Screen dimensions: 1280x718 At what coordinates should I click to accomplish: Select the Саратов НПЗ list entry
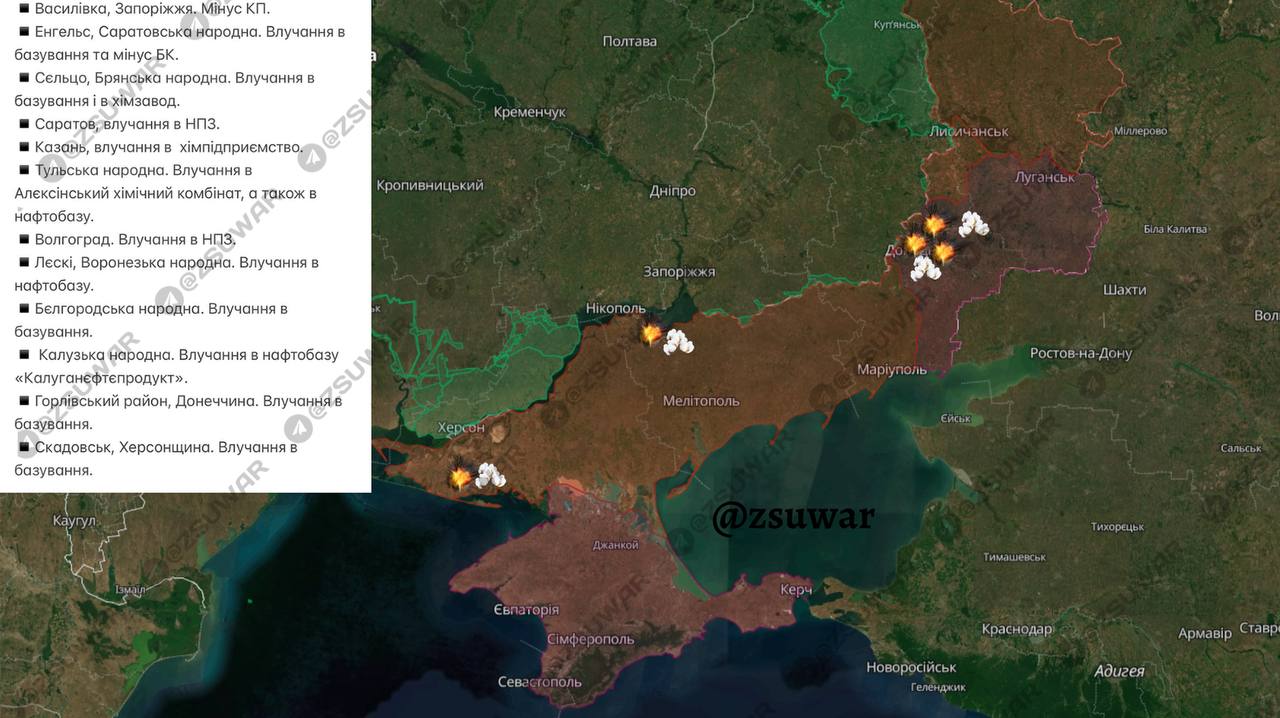118,124
